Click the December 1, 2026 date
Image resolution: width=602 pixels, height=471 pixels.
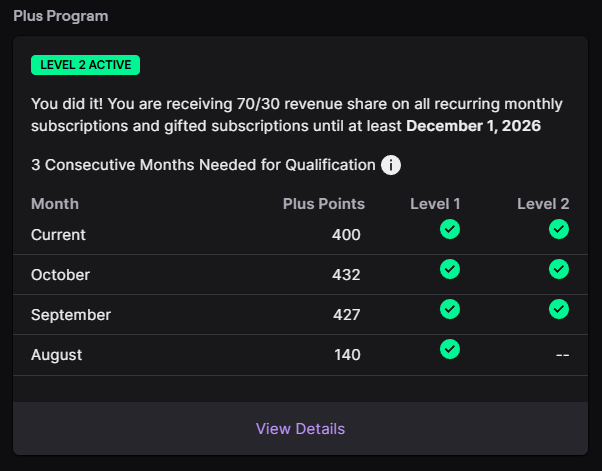point(473,126)
